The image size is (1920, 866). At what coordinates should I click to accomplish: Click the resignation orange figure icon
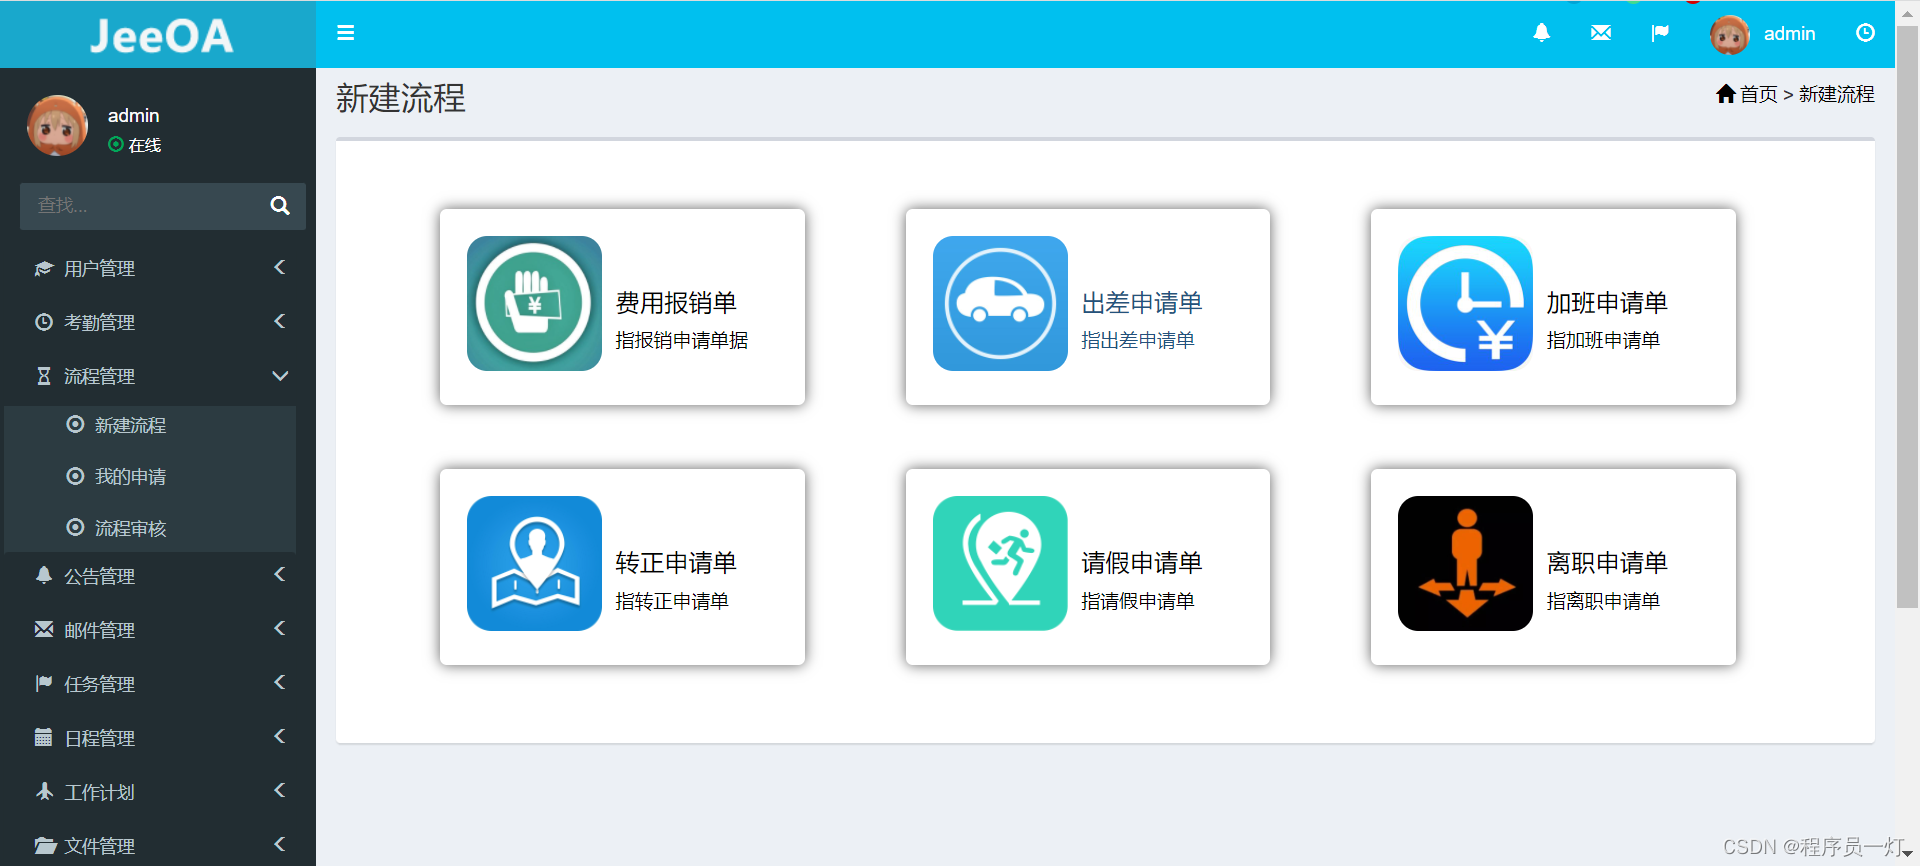point(1465,563)
